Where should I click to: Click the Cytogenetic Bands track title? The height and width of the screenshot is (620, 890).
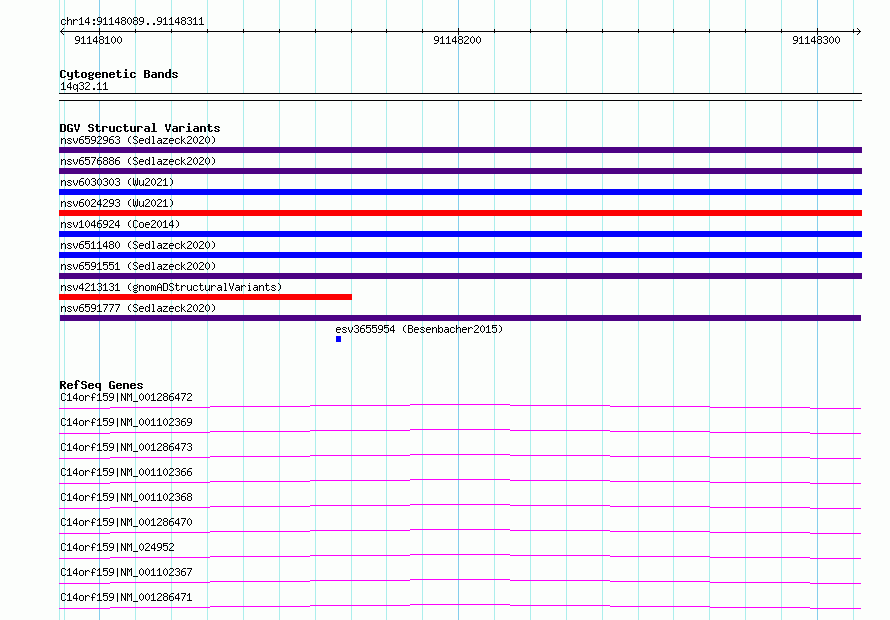point(119,74)
